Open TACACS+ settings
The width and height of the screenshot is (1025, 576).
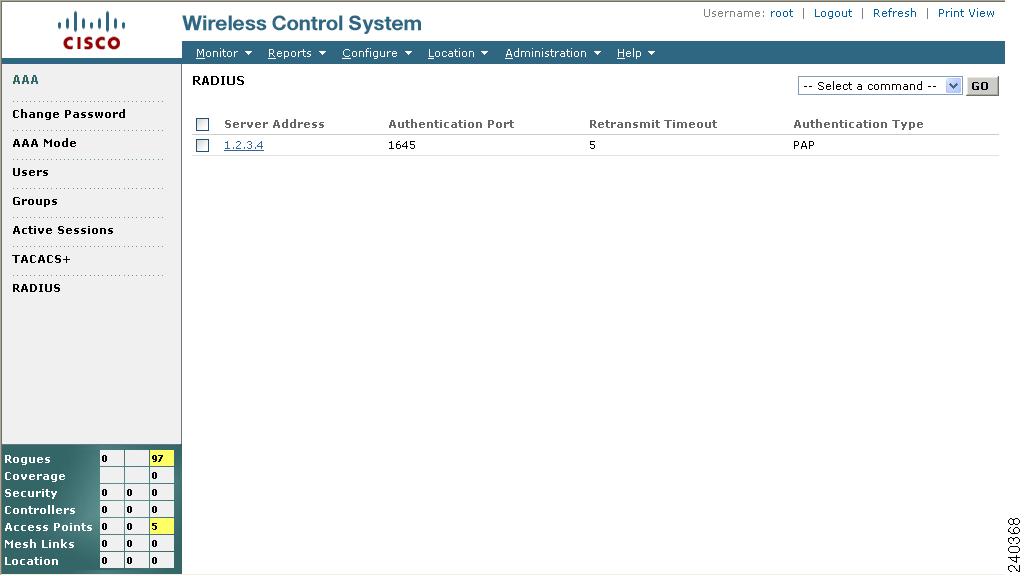point(41,259)
